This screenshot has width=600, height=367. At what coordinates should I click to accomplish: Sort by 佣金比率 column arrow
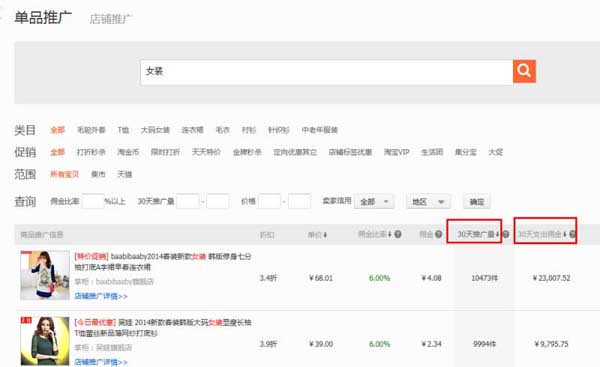tap(390, 234)
